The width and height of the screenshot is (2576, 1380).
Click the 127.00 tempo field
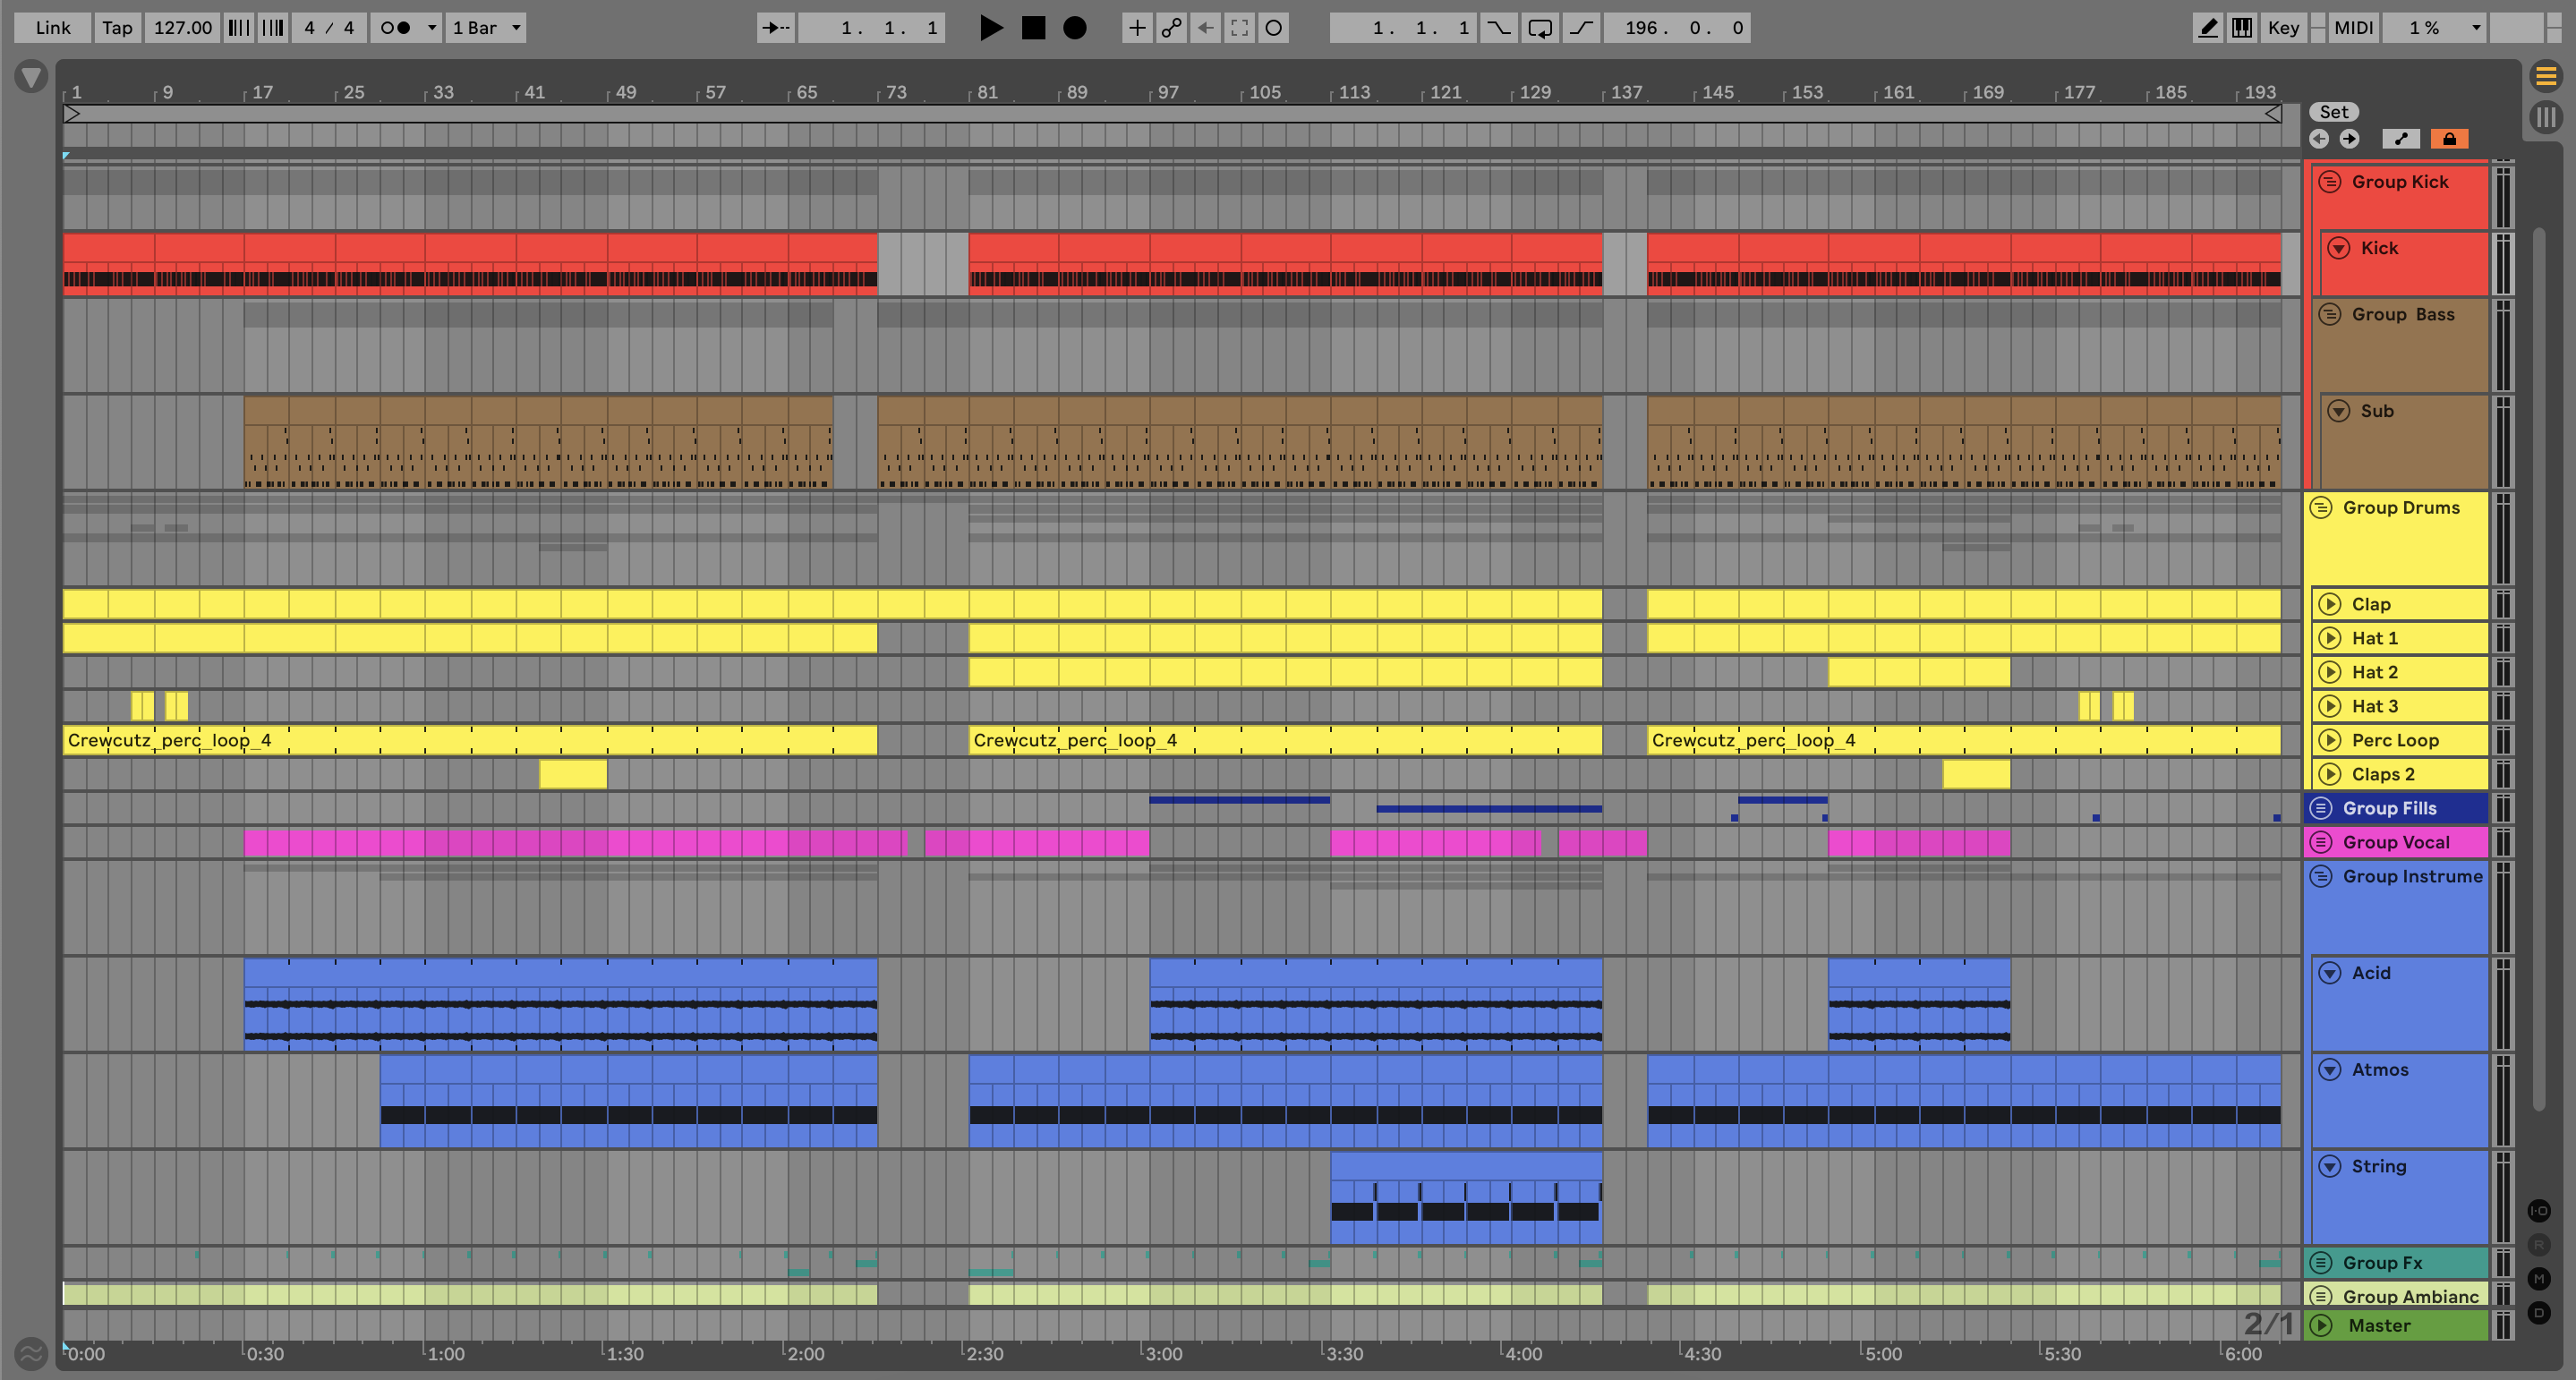182,28
